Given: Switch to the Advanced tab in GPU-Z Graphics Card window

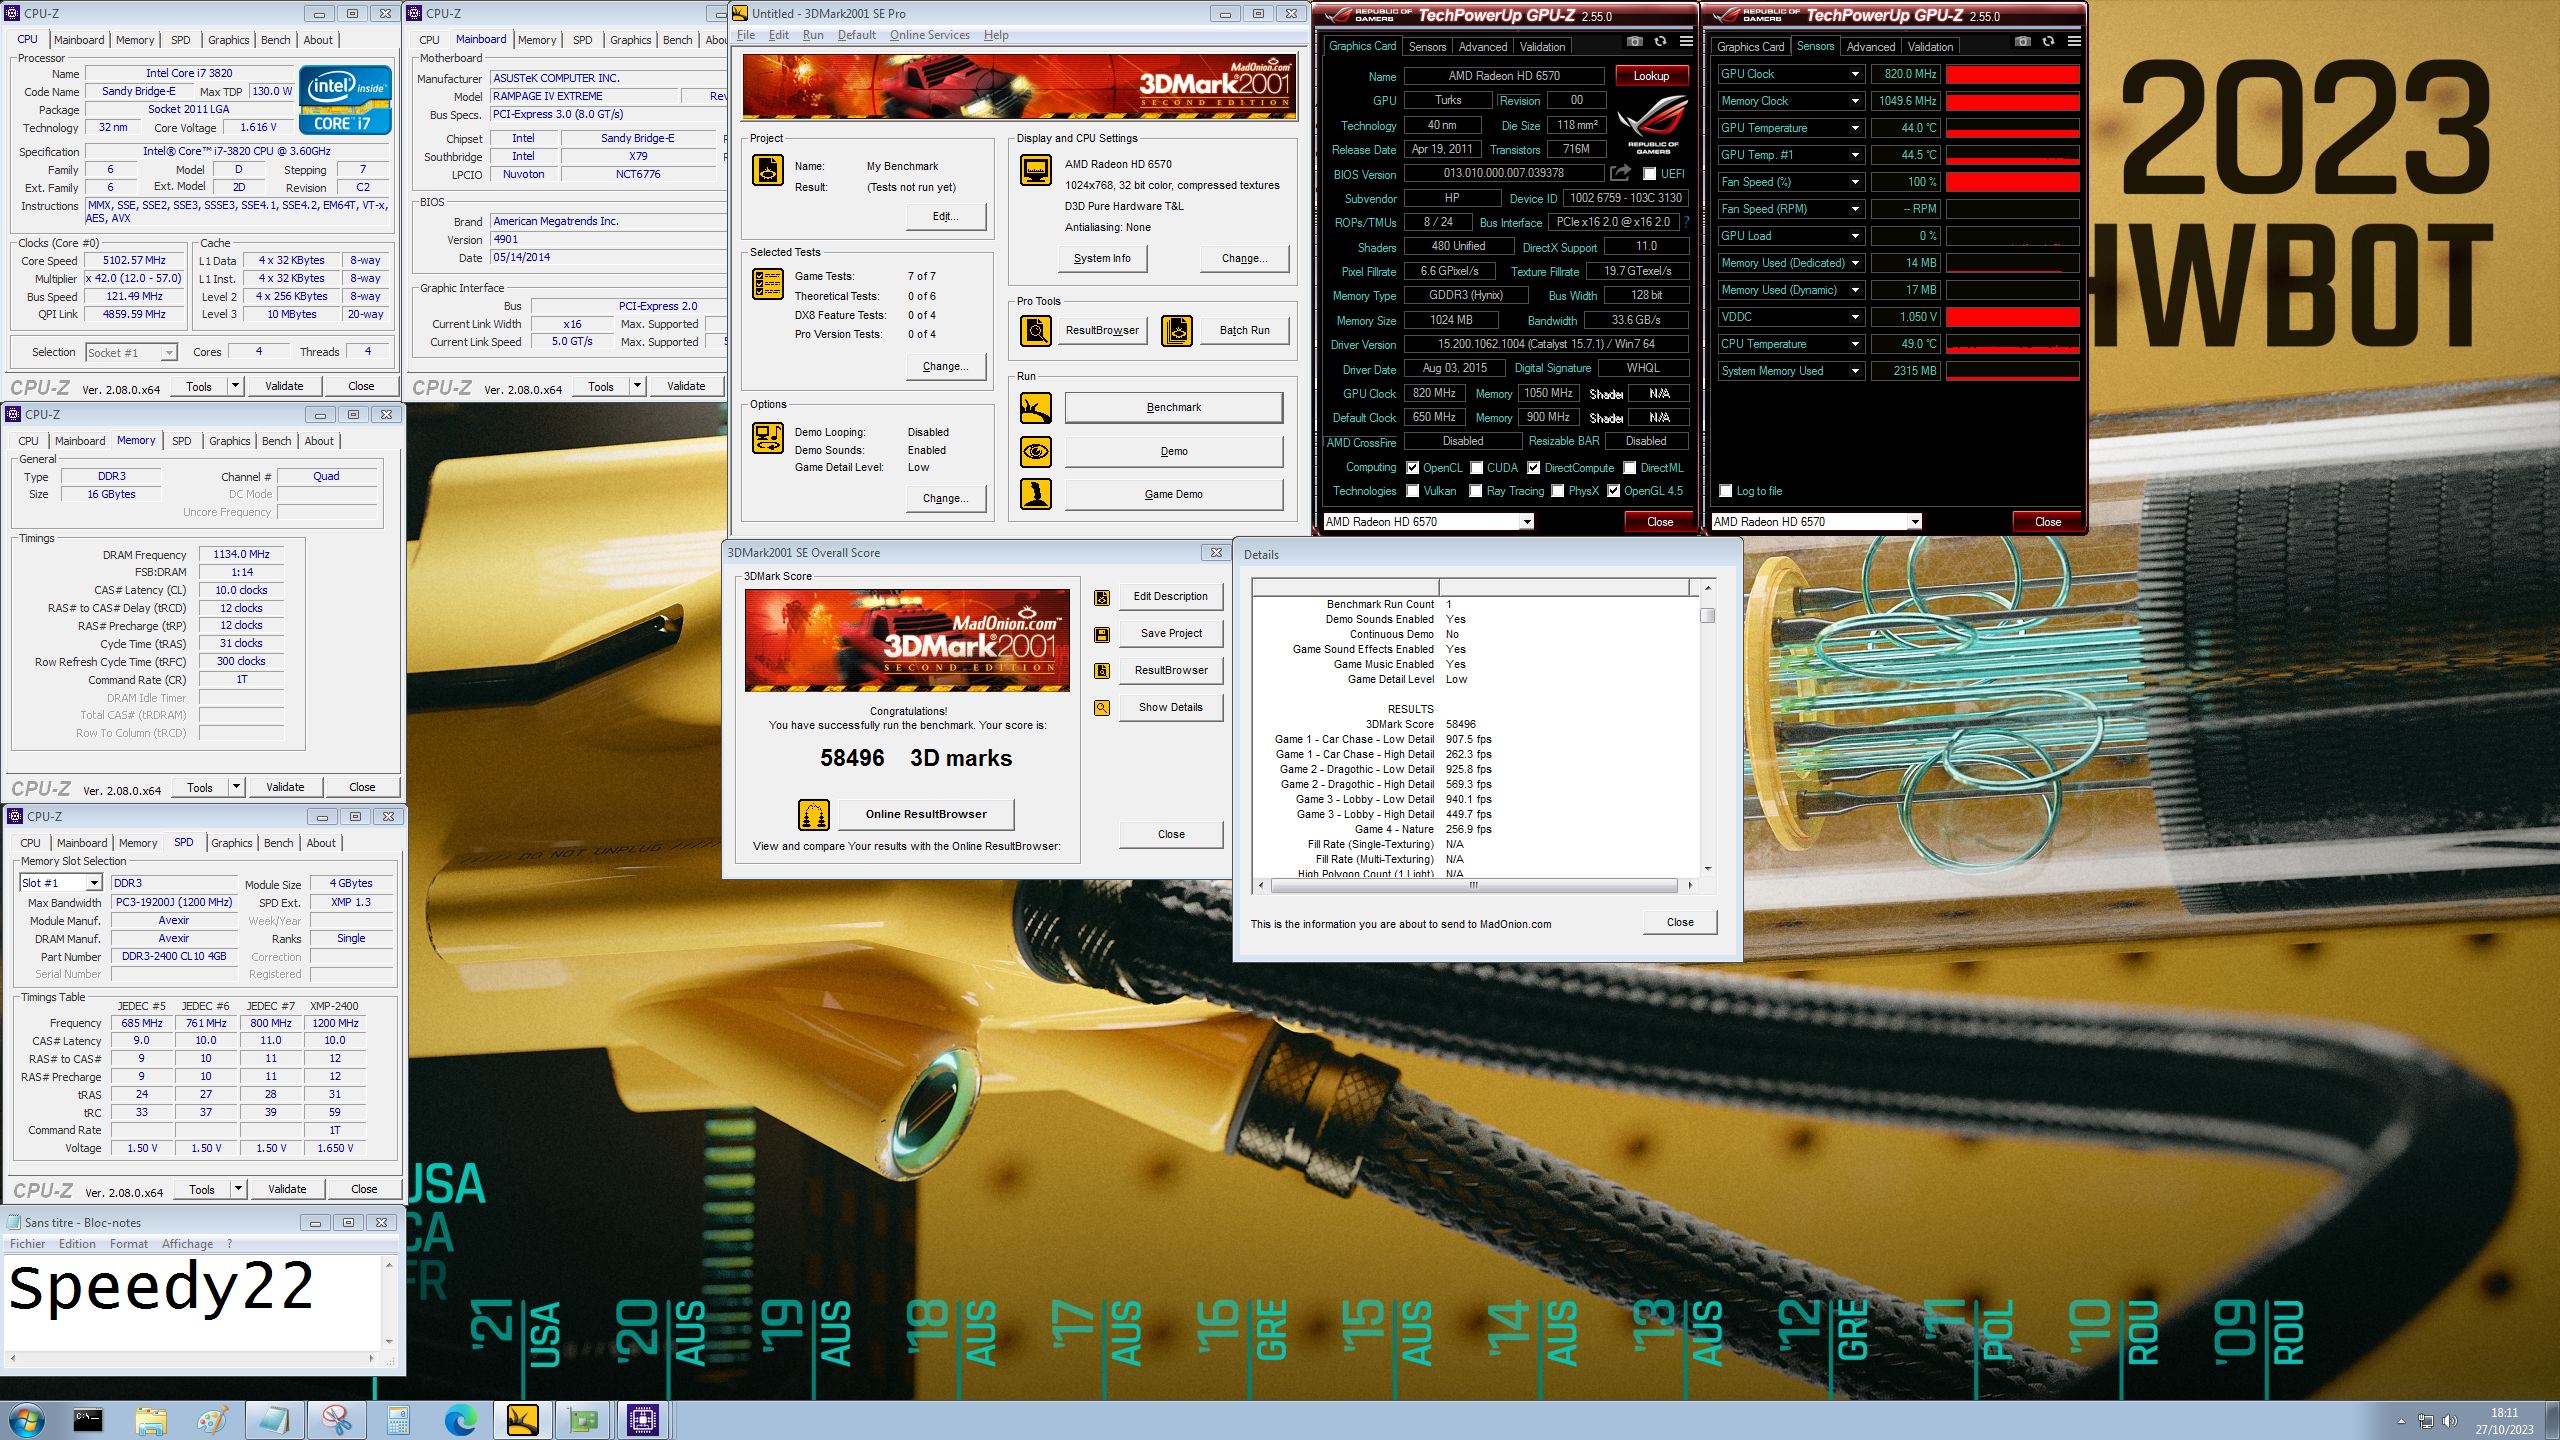Looking at the screenshot, I should tap(1482, 47).
